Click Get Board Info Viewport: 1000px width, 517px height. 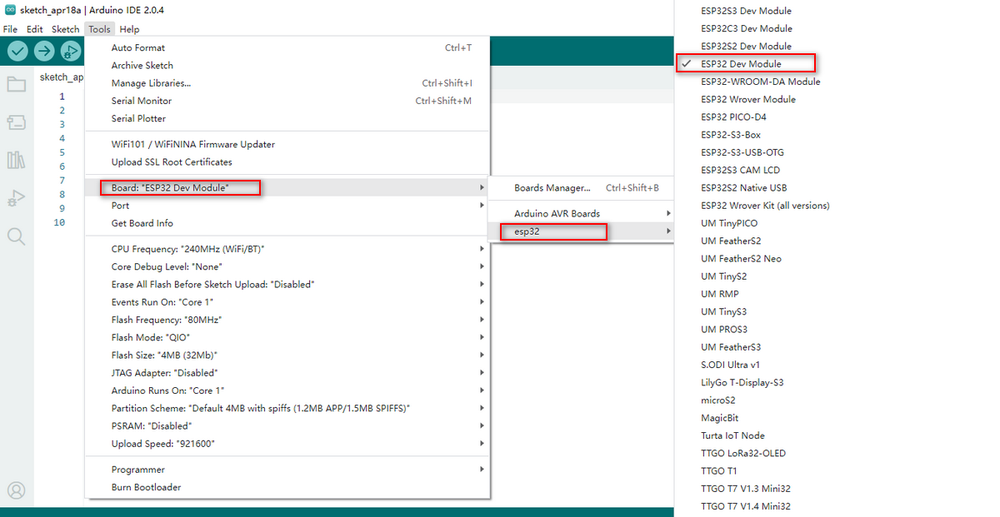pyautogui.click(x=288, y=223)
